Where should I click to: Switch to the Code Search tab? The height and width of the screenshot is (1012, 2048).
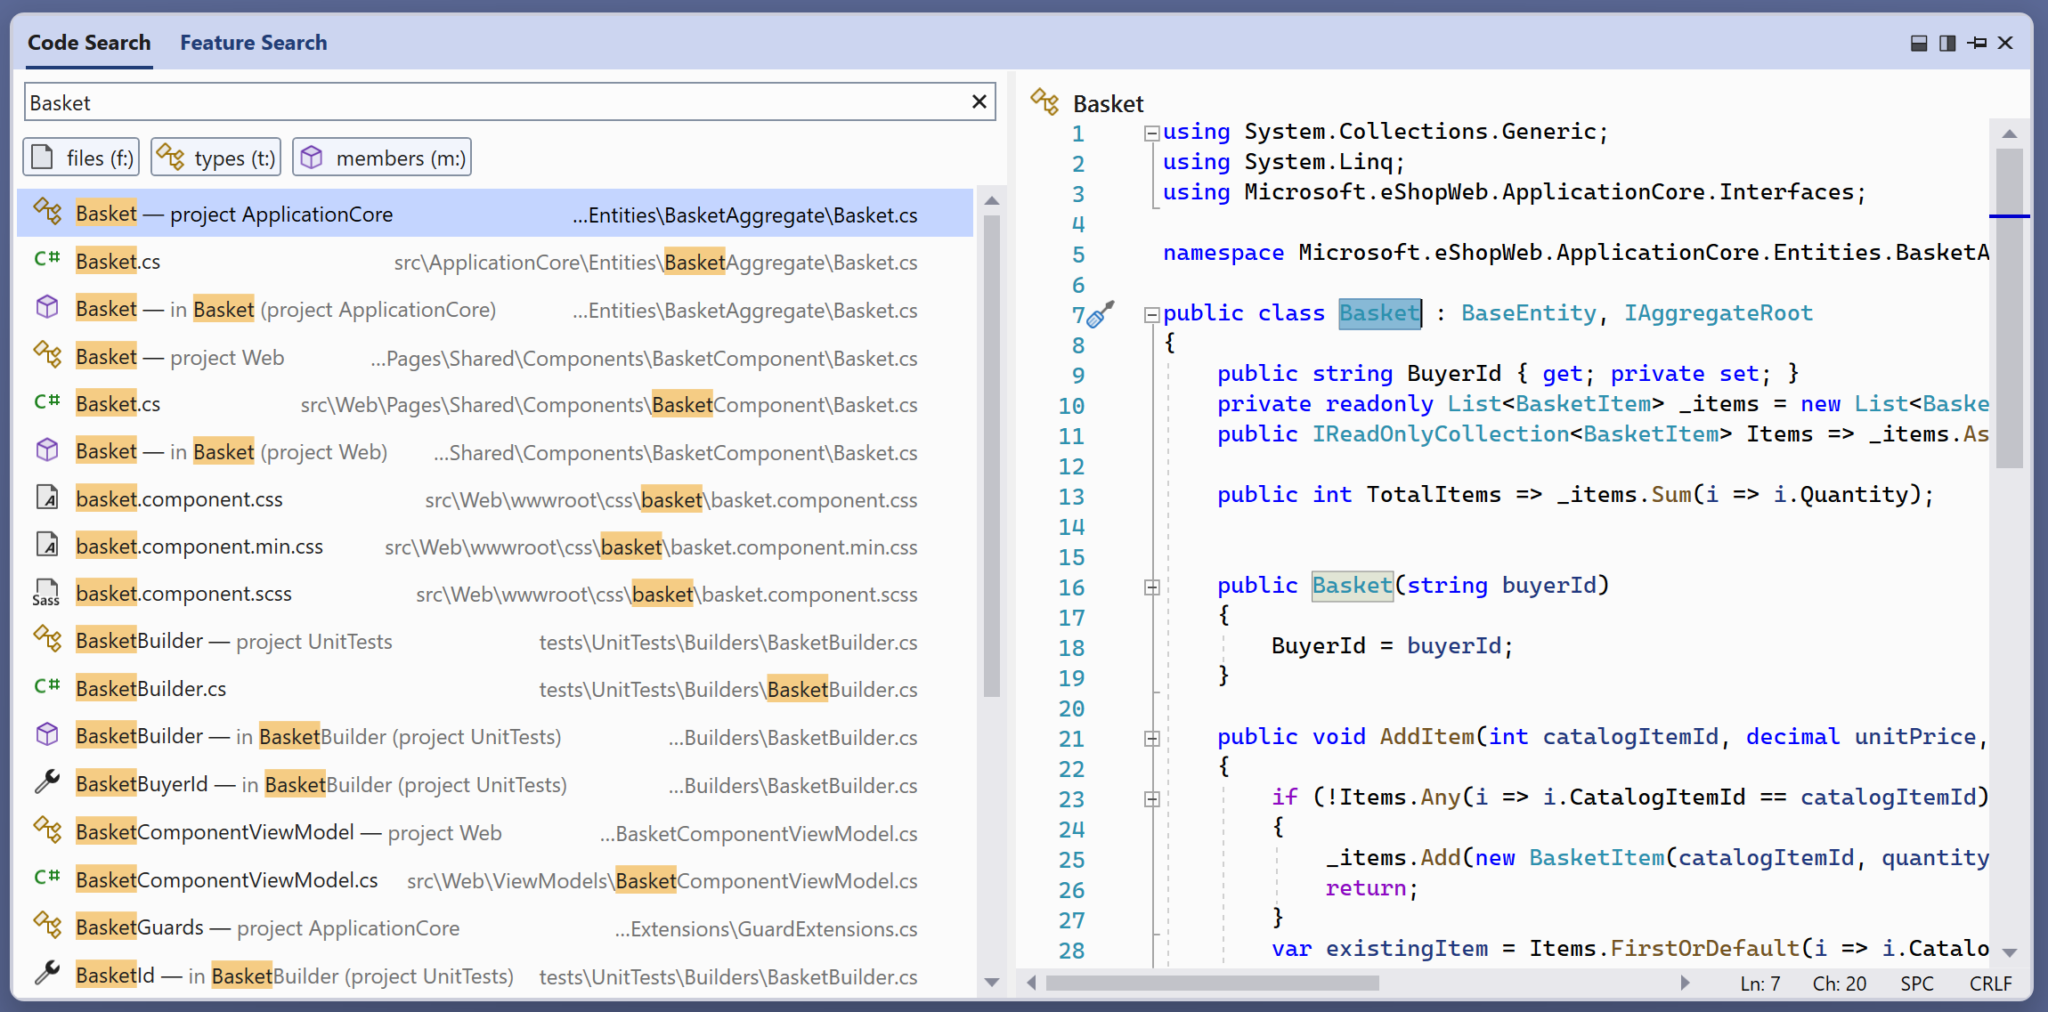coord(89,42)
